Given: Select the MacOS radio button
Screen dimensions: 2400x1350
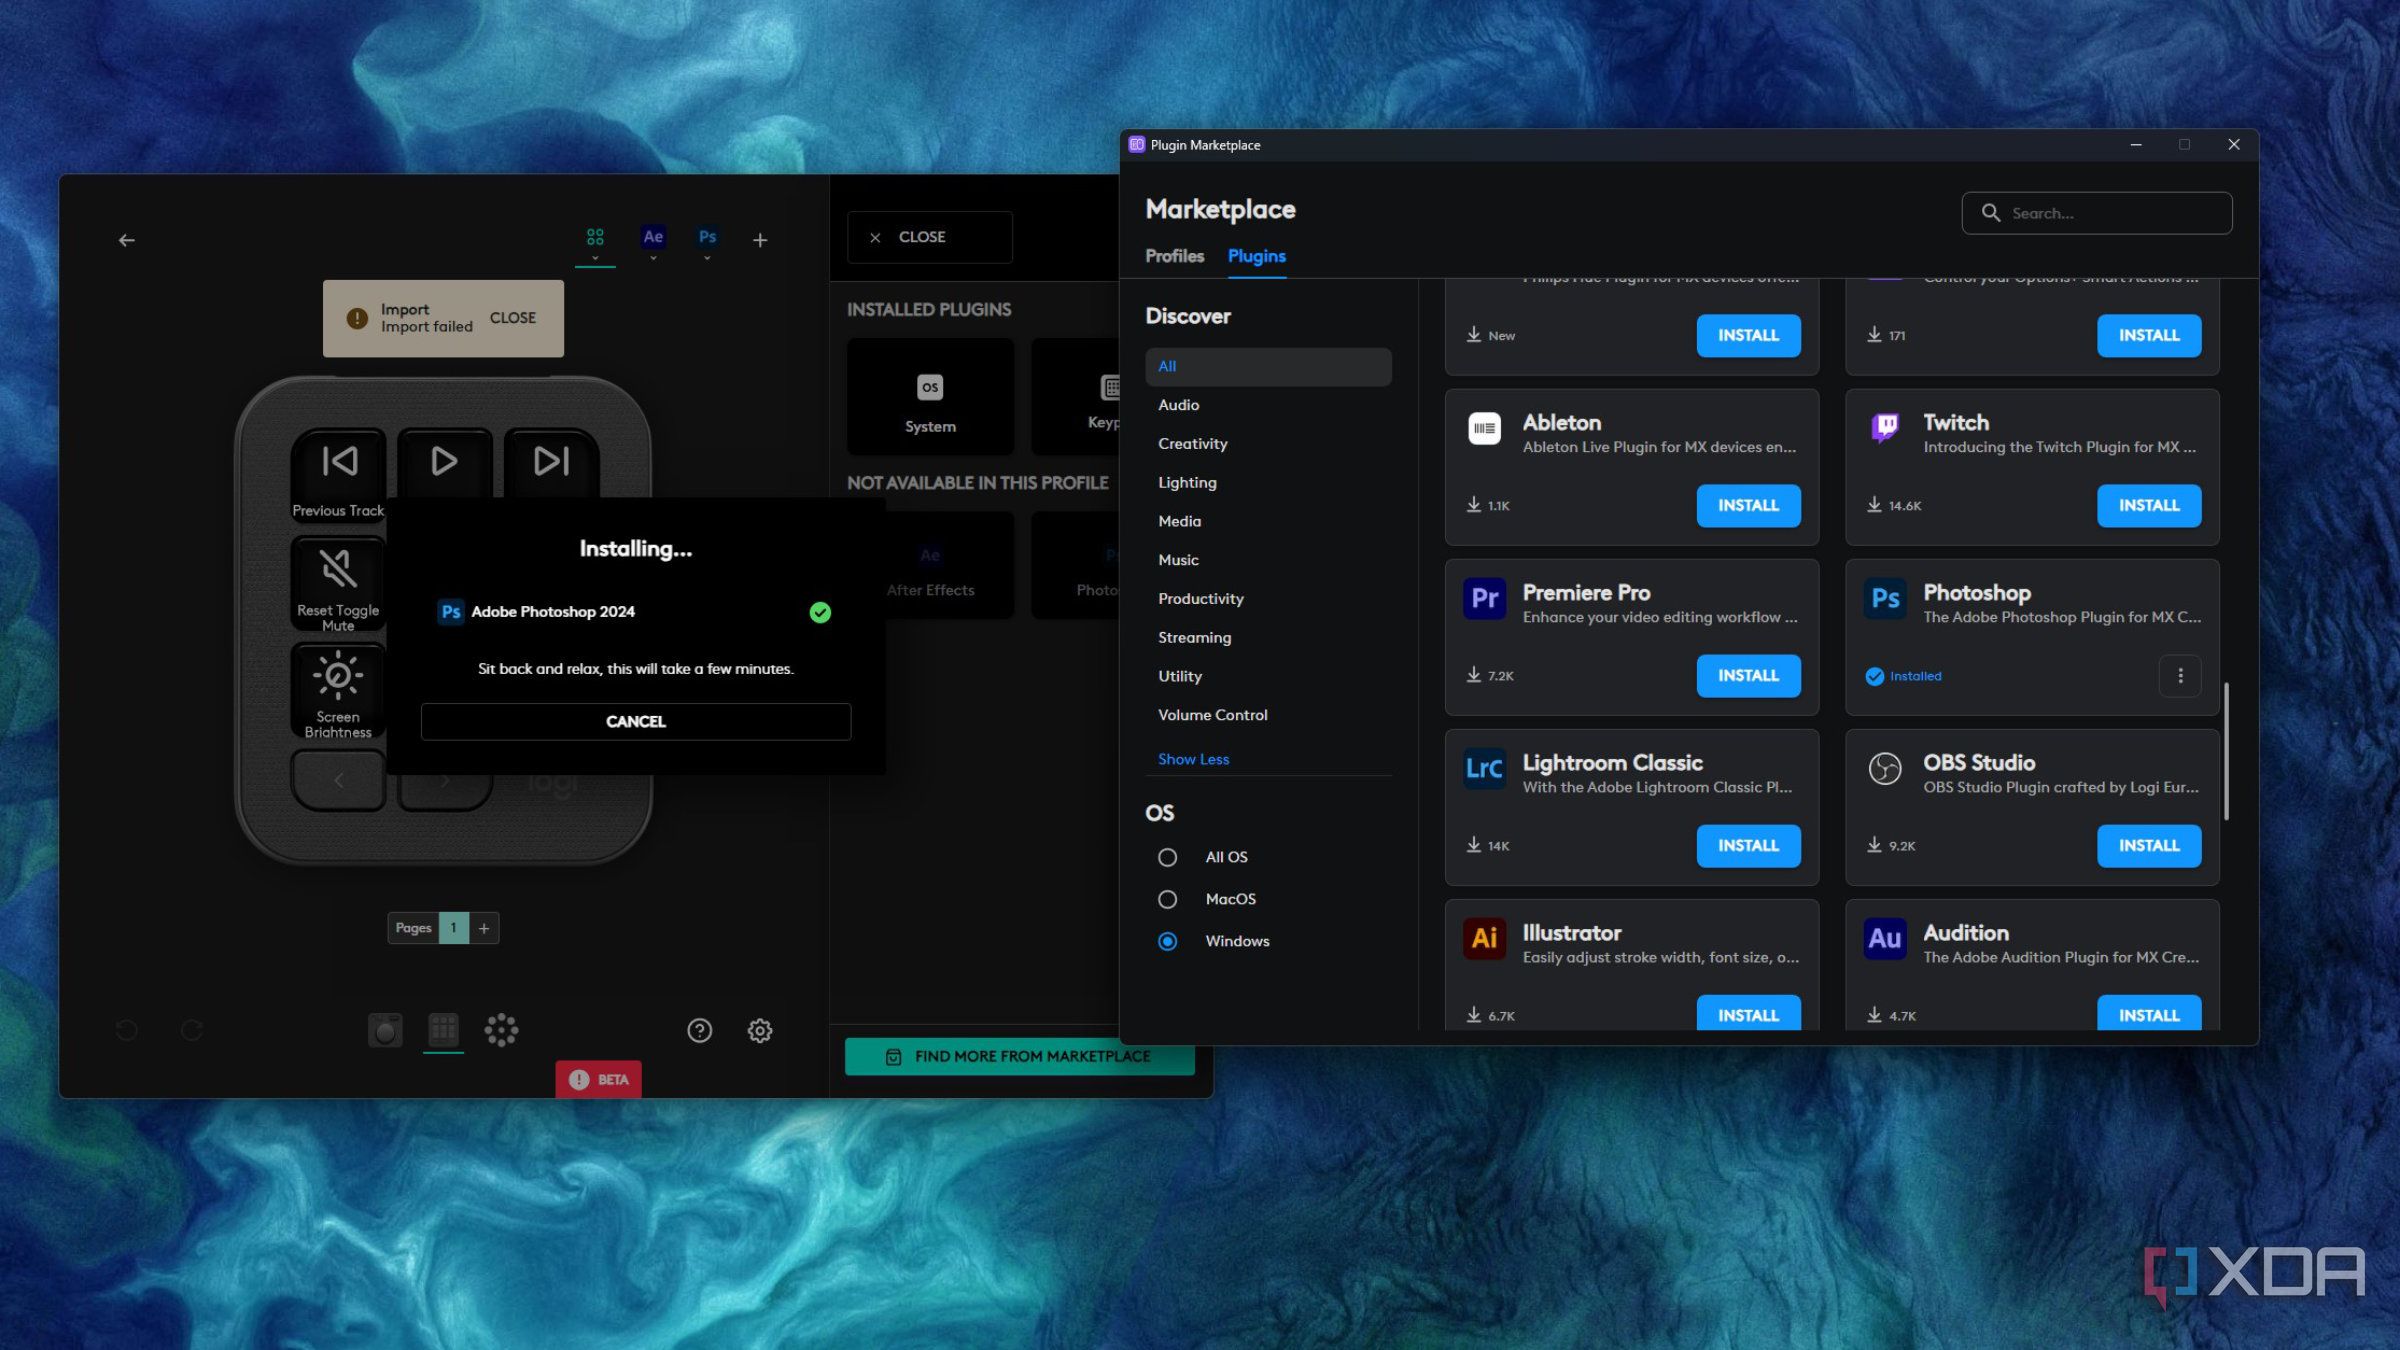Looking at the screenshot, I should click(x=1167, y=899).
